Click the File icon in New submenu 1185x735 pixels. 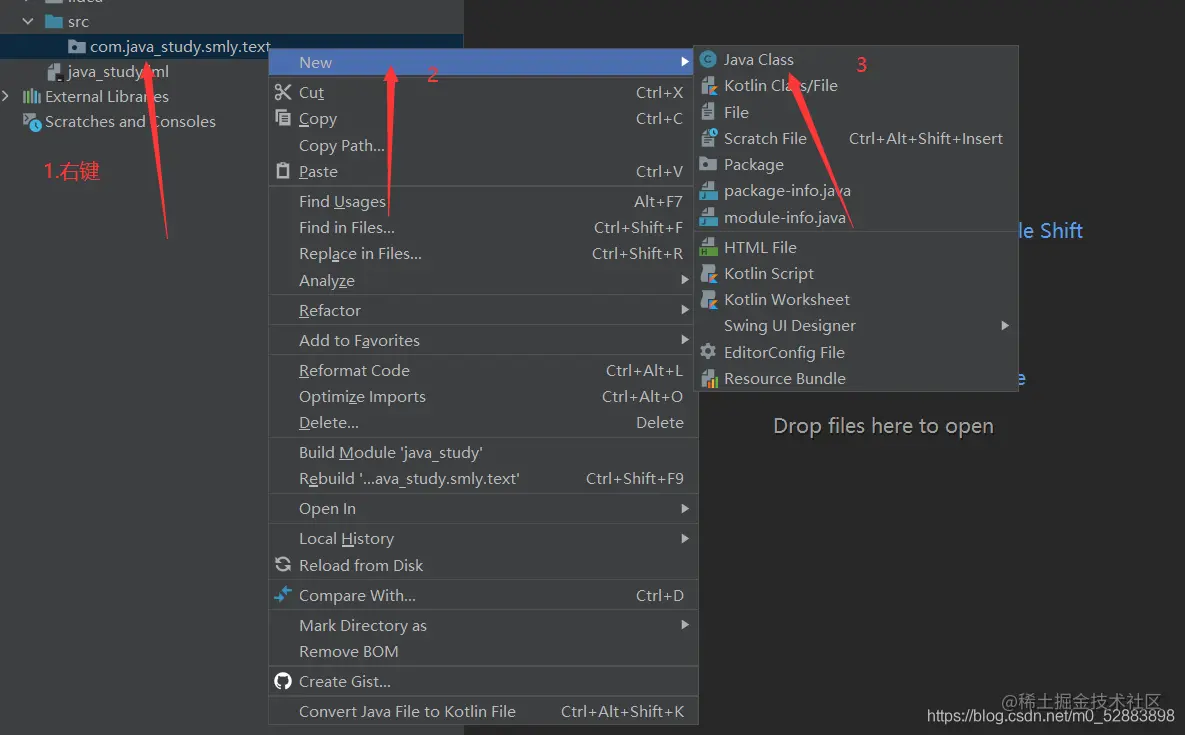point(707,112)
